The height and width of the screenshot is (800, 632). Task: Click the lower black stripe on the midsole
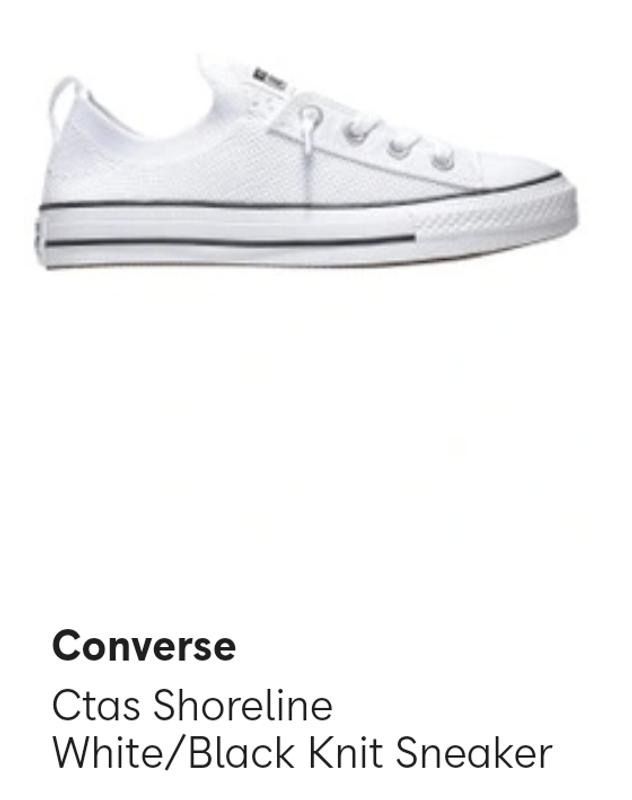(231, 242)
